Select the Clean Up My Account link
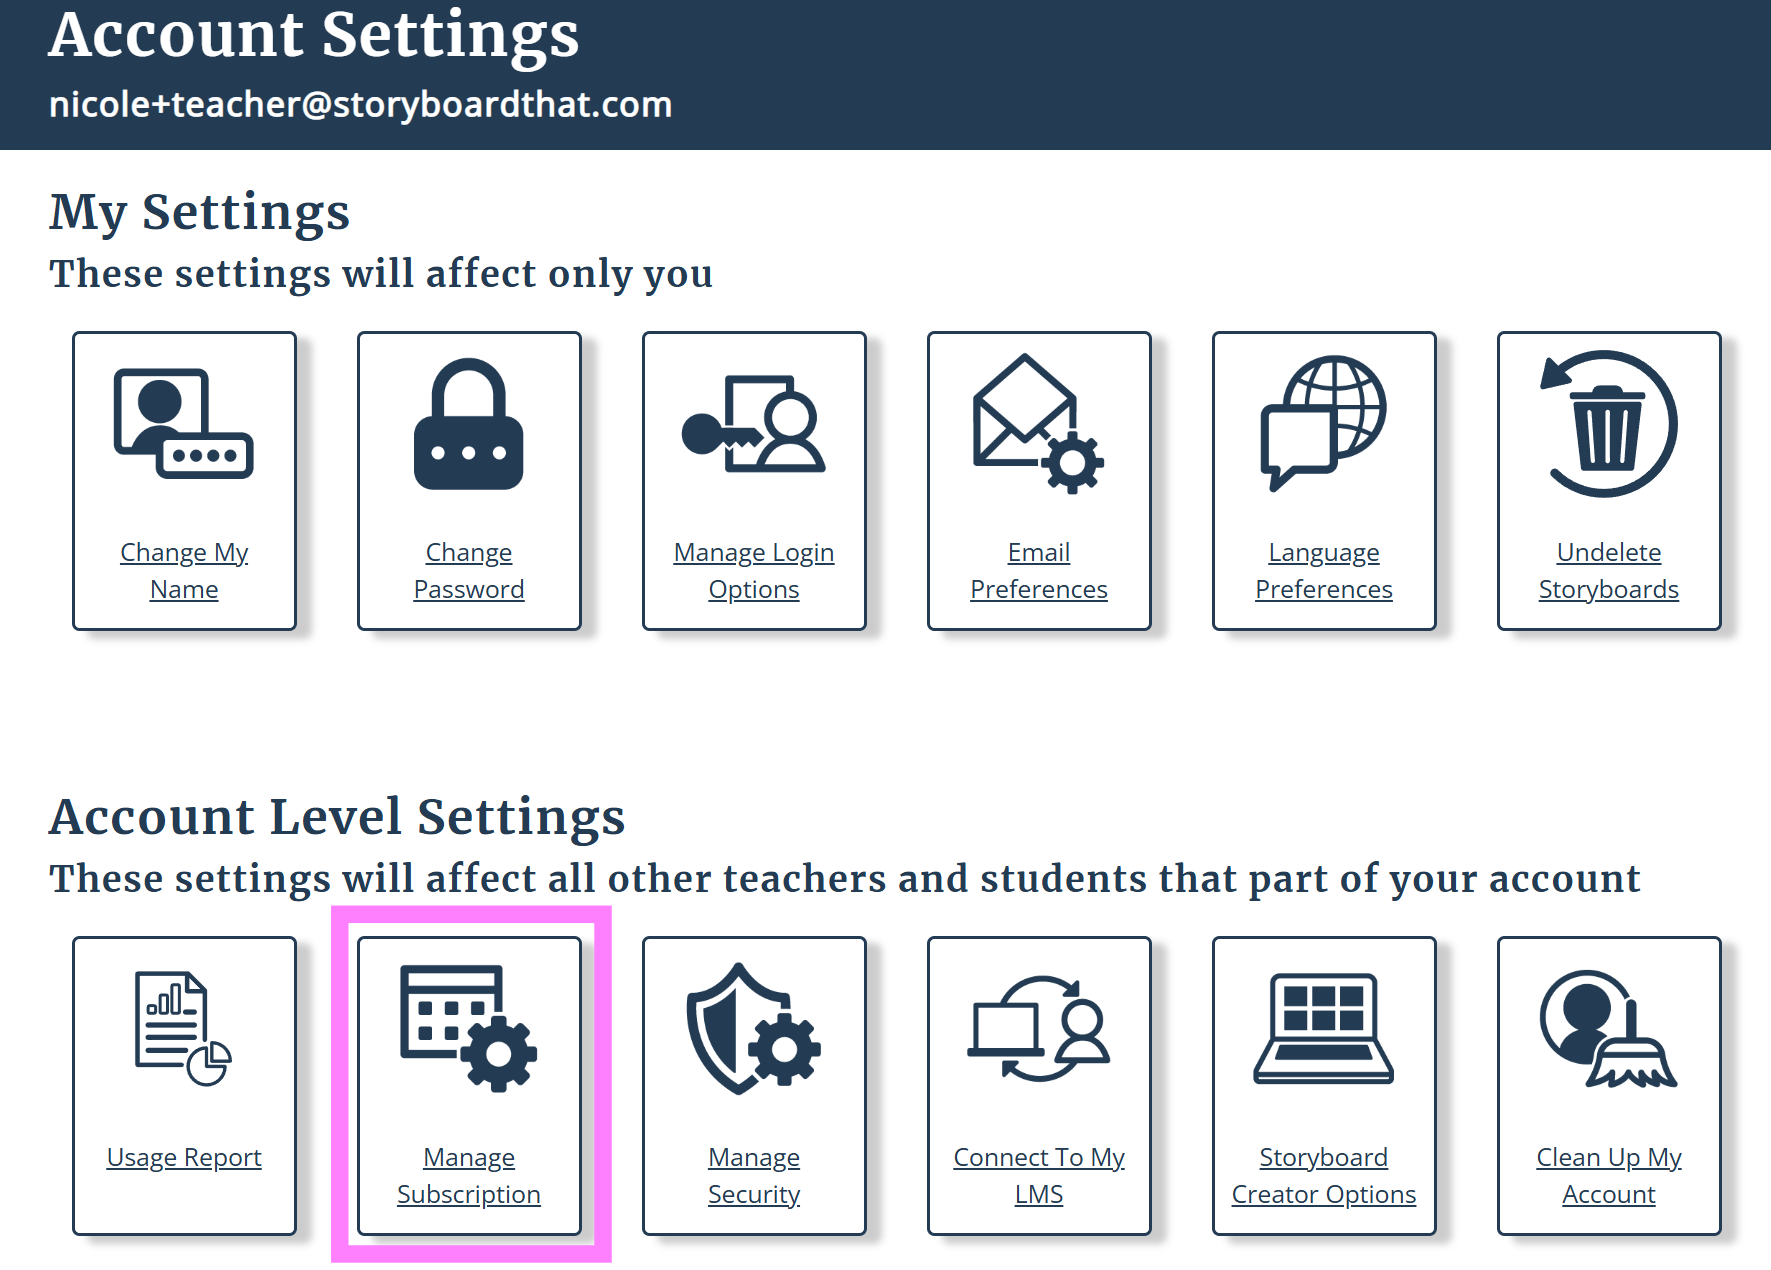The width and height of the screenshot is (1771, 1270). pos(1608,1176)
